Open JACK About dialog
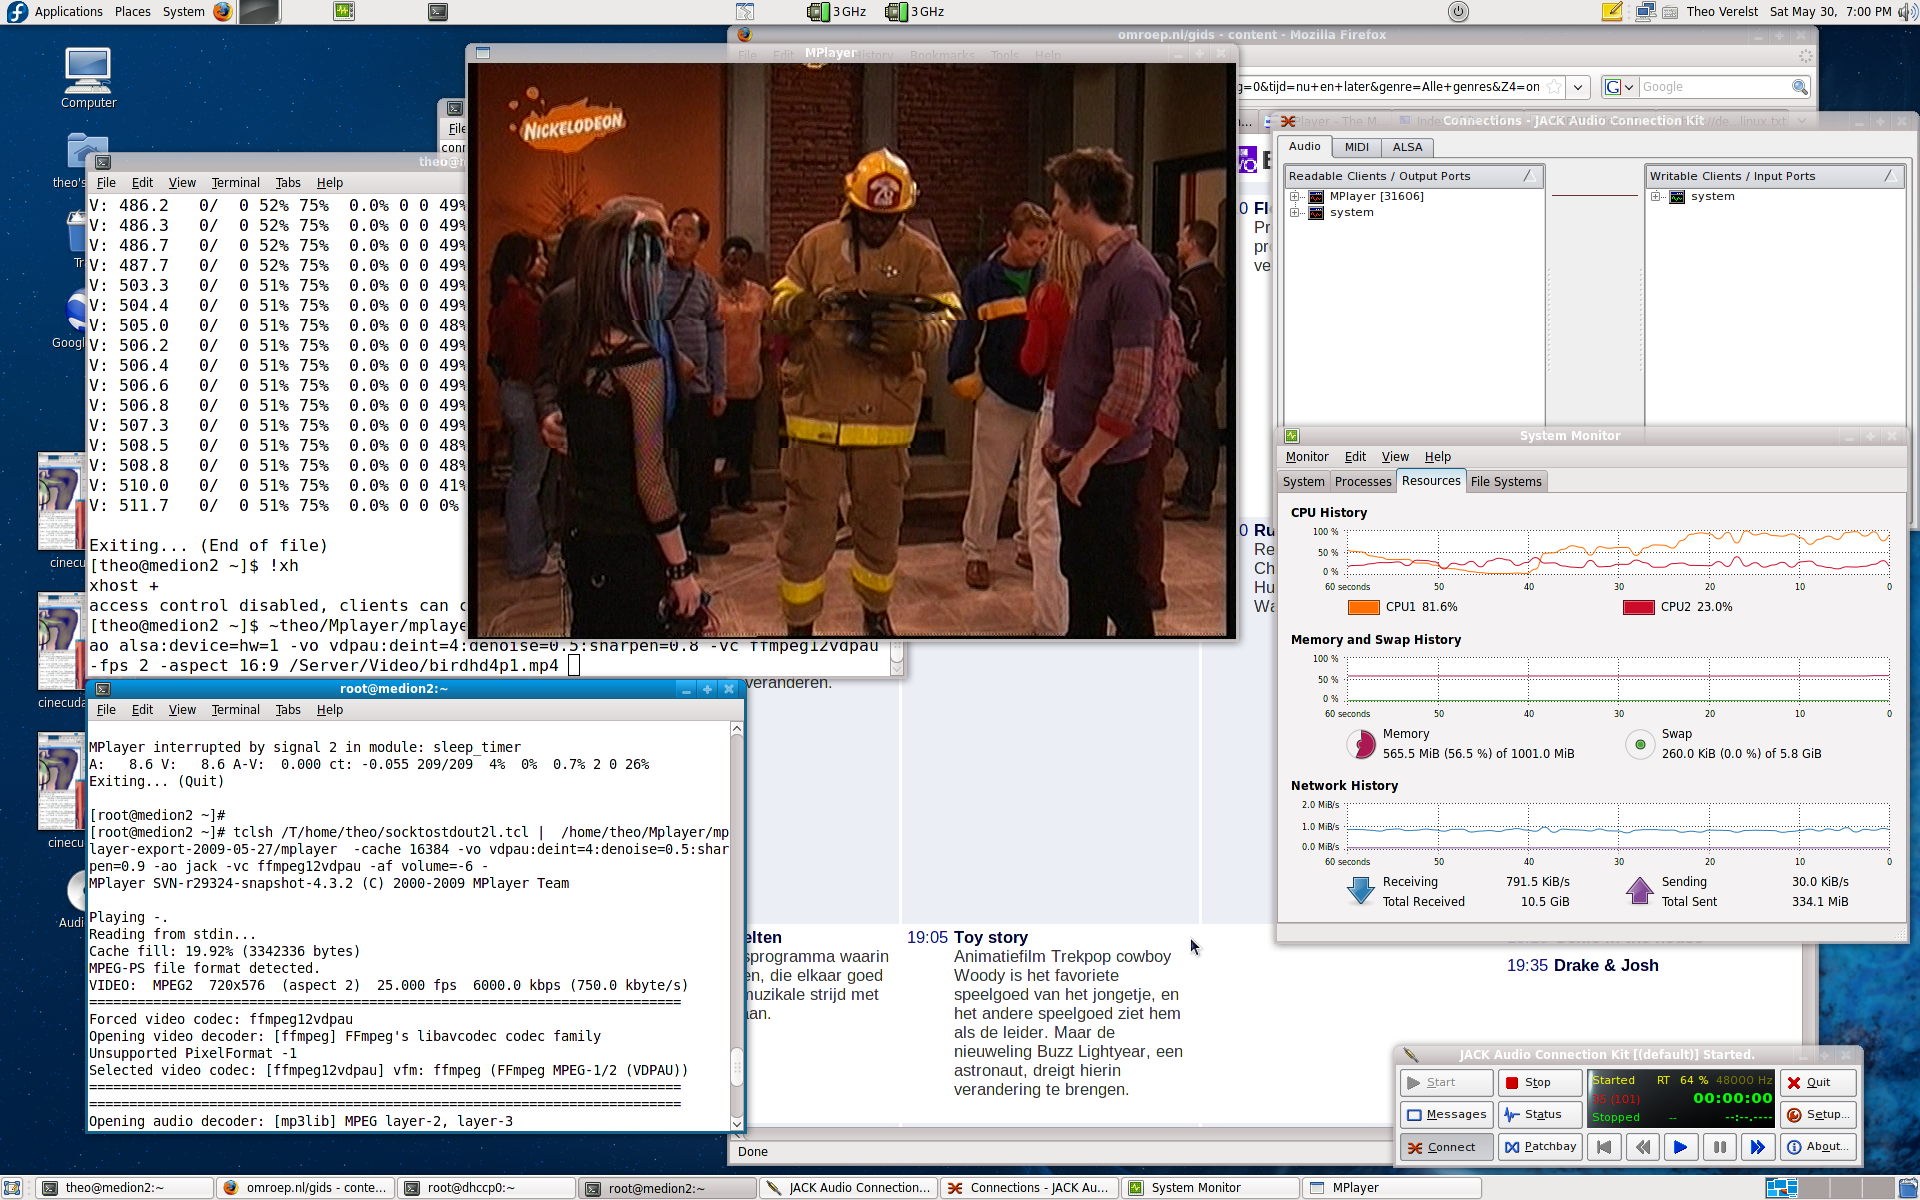 (1818, 1147)
